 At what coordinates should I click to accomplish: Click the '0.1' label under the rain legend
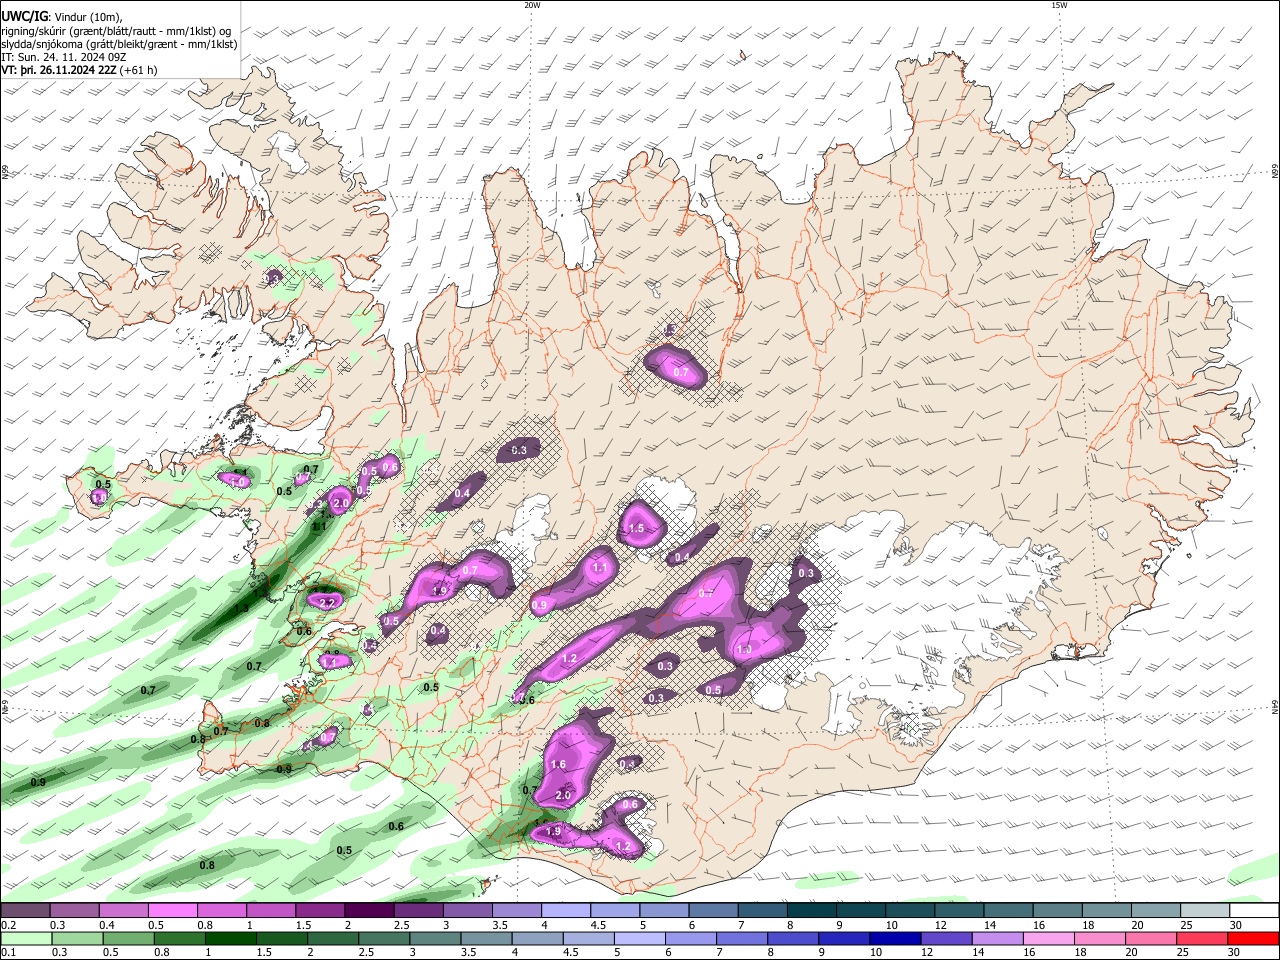pos(8,953)
